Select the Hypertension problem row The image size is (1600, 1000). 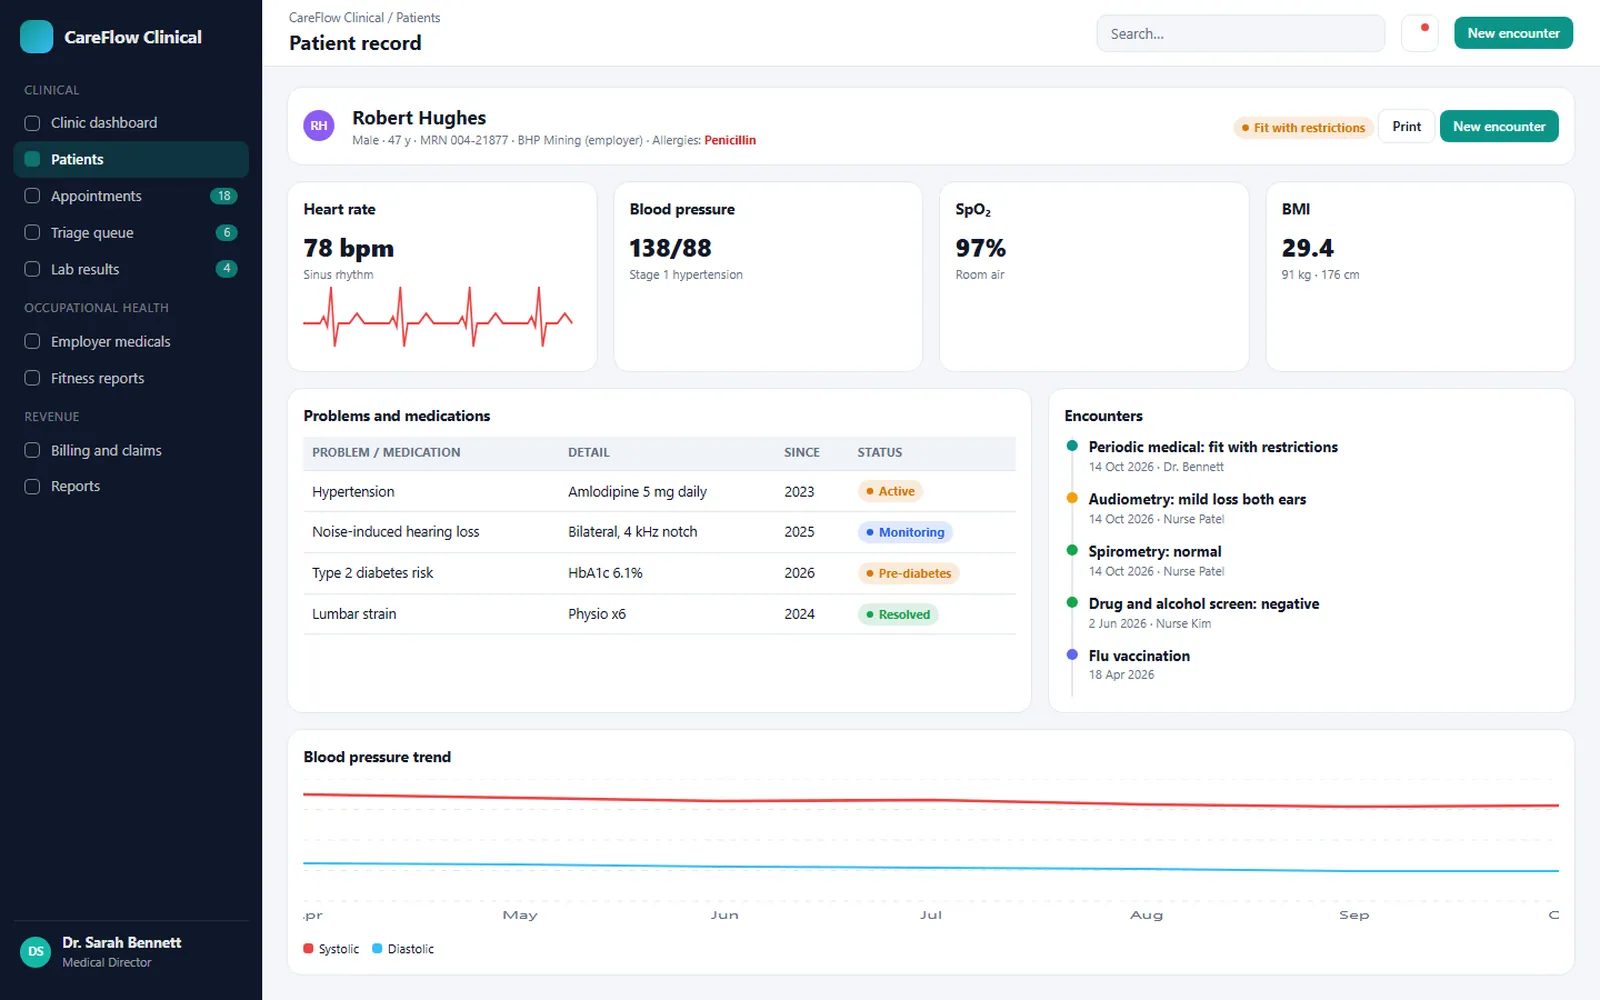click(659, 491)
